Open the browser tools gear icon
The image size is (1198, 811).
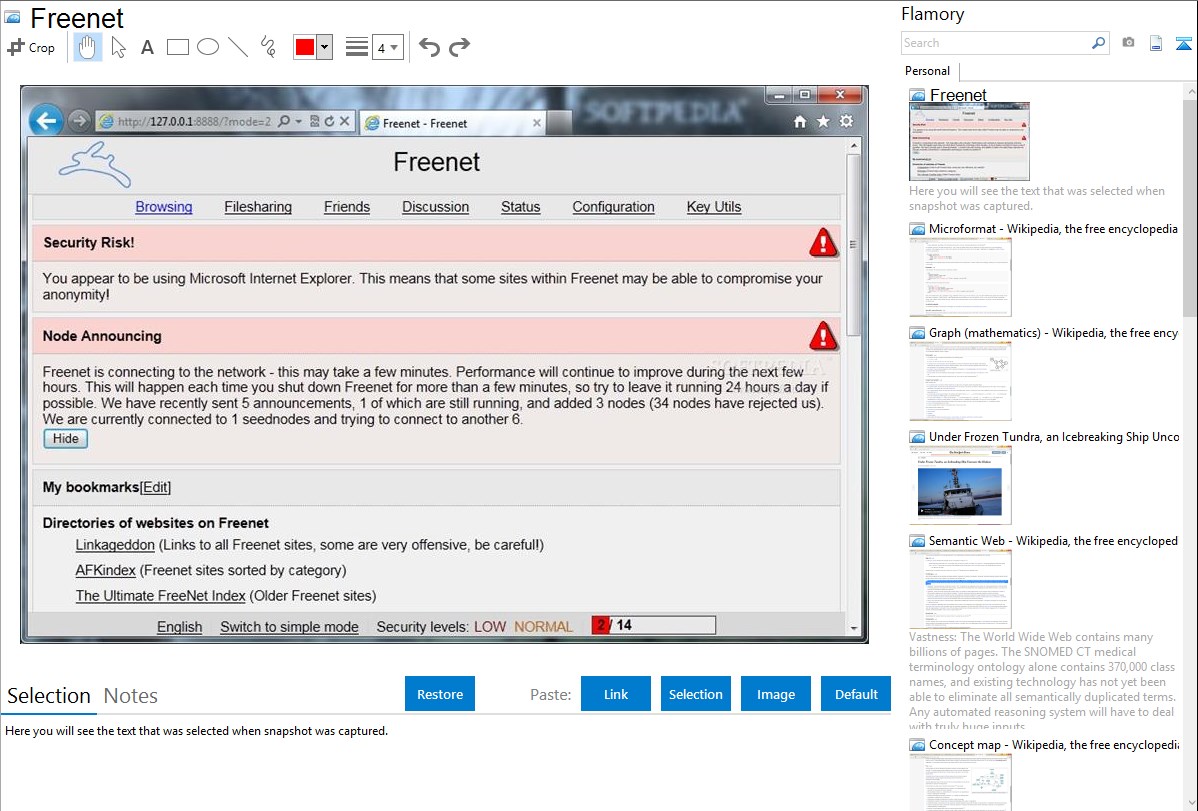(847, 122)
